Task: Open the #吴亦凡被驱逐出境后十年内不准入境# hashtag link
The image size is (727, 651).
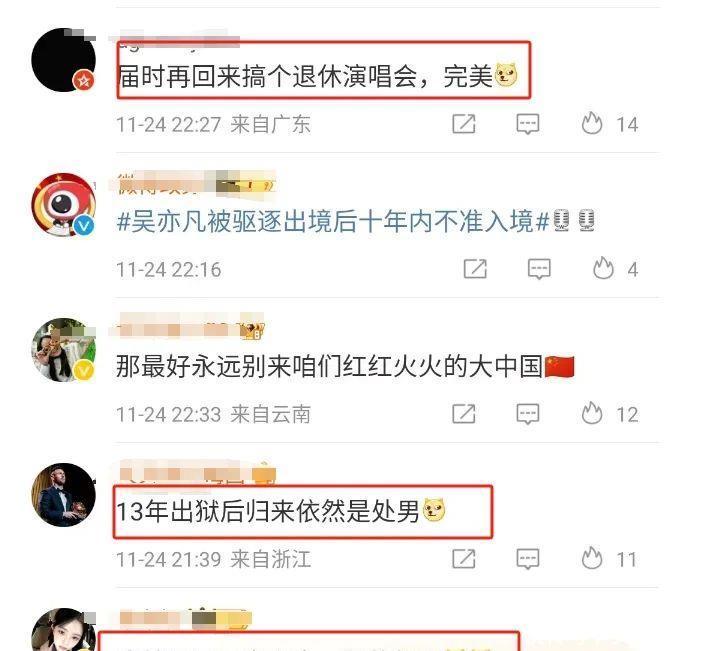Action: click(333, 221)
